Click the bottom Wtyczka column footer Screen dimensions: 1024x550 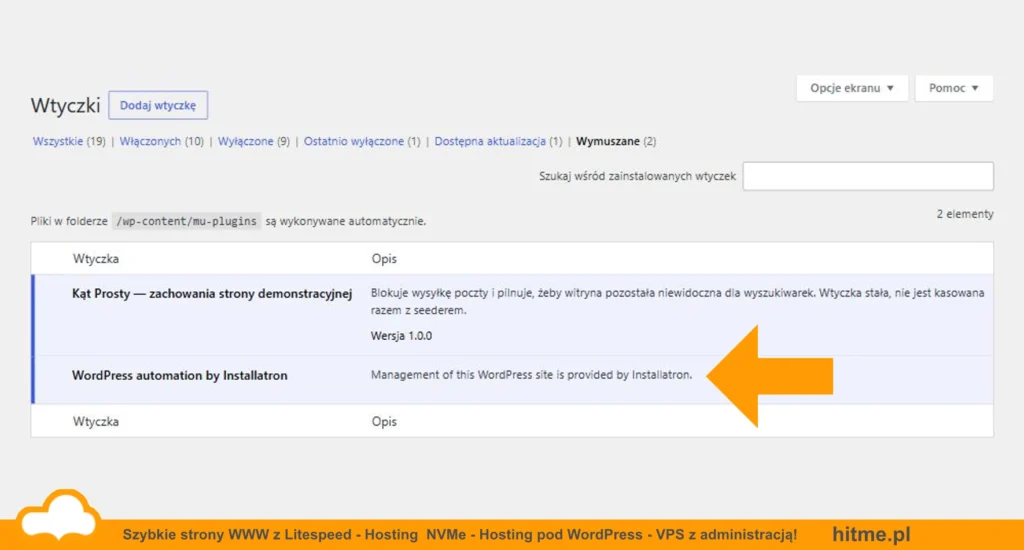(95, 421)
